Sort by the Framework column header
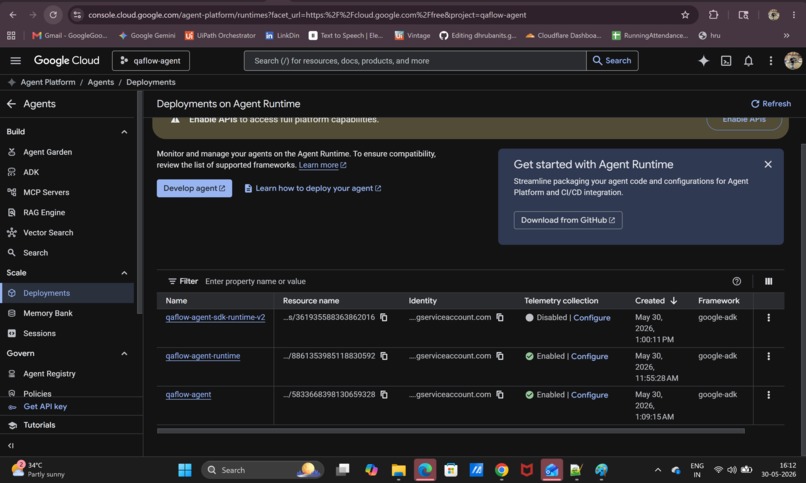Image resolution: width=806 pixels, height=483 pixels. (x=719, y=301)
